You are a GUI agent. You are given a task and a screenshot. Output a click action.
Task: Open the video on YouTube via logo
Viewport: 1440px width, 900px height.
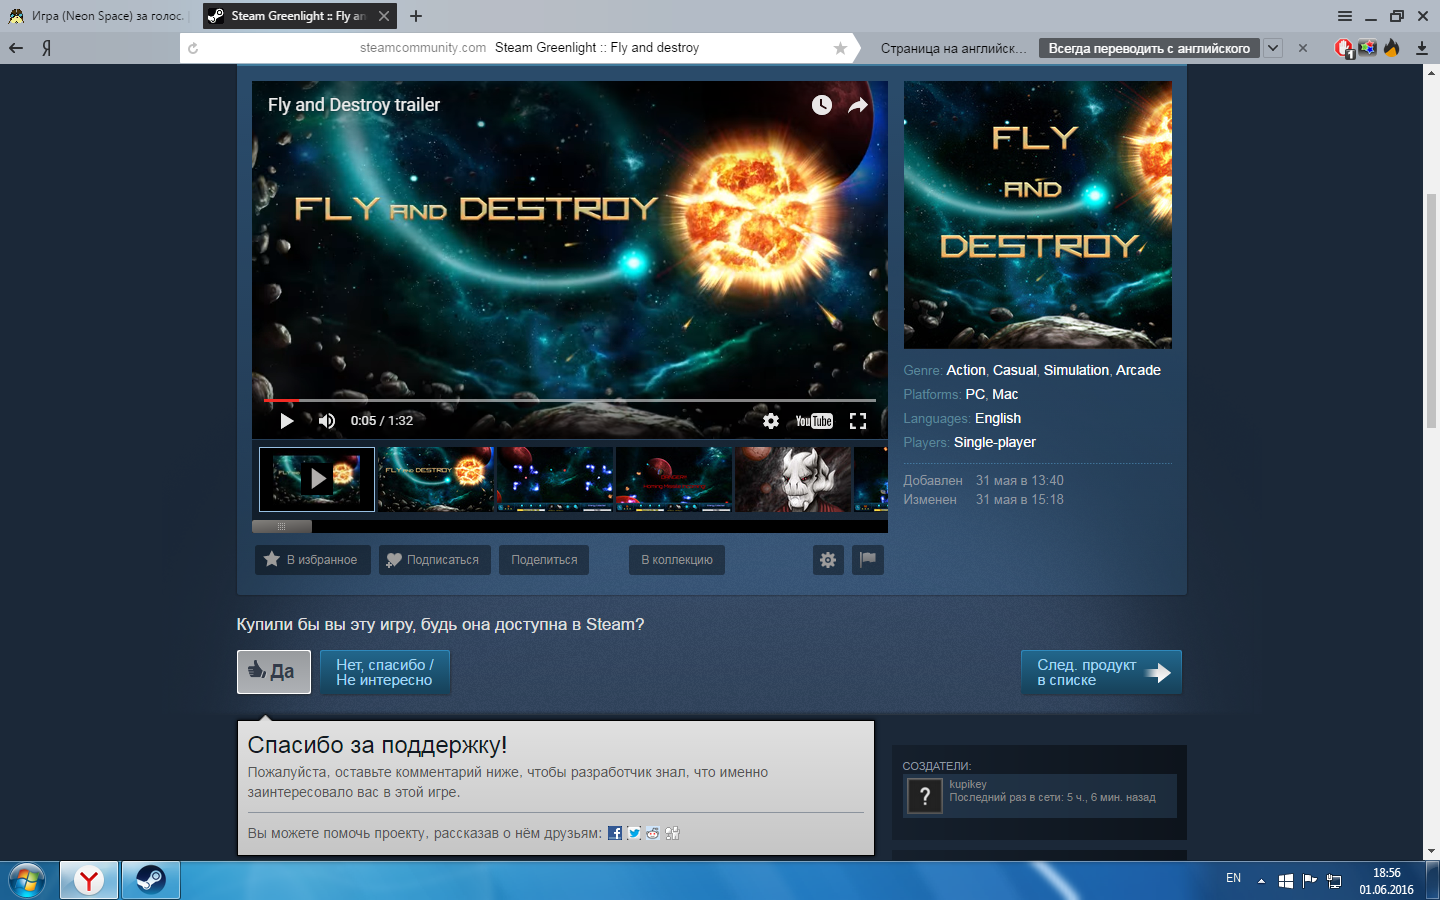(814, 421)
